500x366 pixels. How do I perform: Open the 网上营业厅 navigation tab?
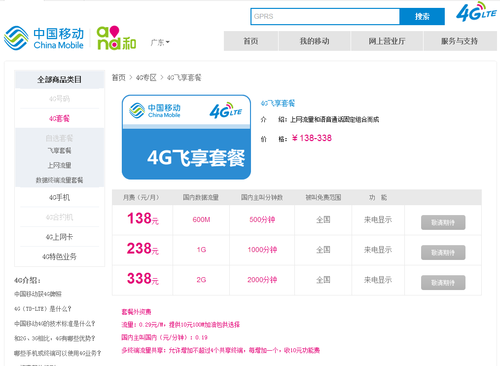pos(387,41)
